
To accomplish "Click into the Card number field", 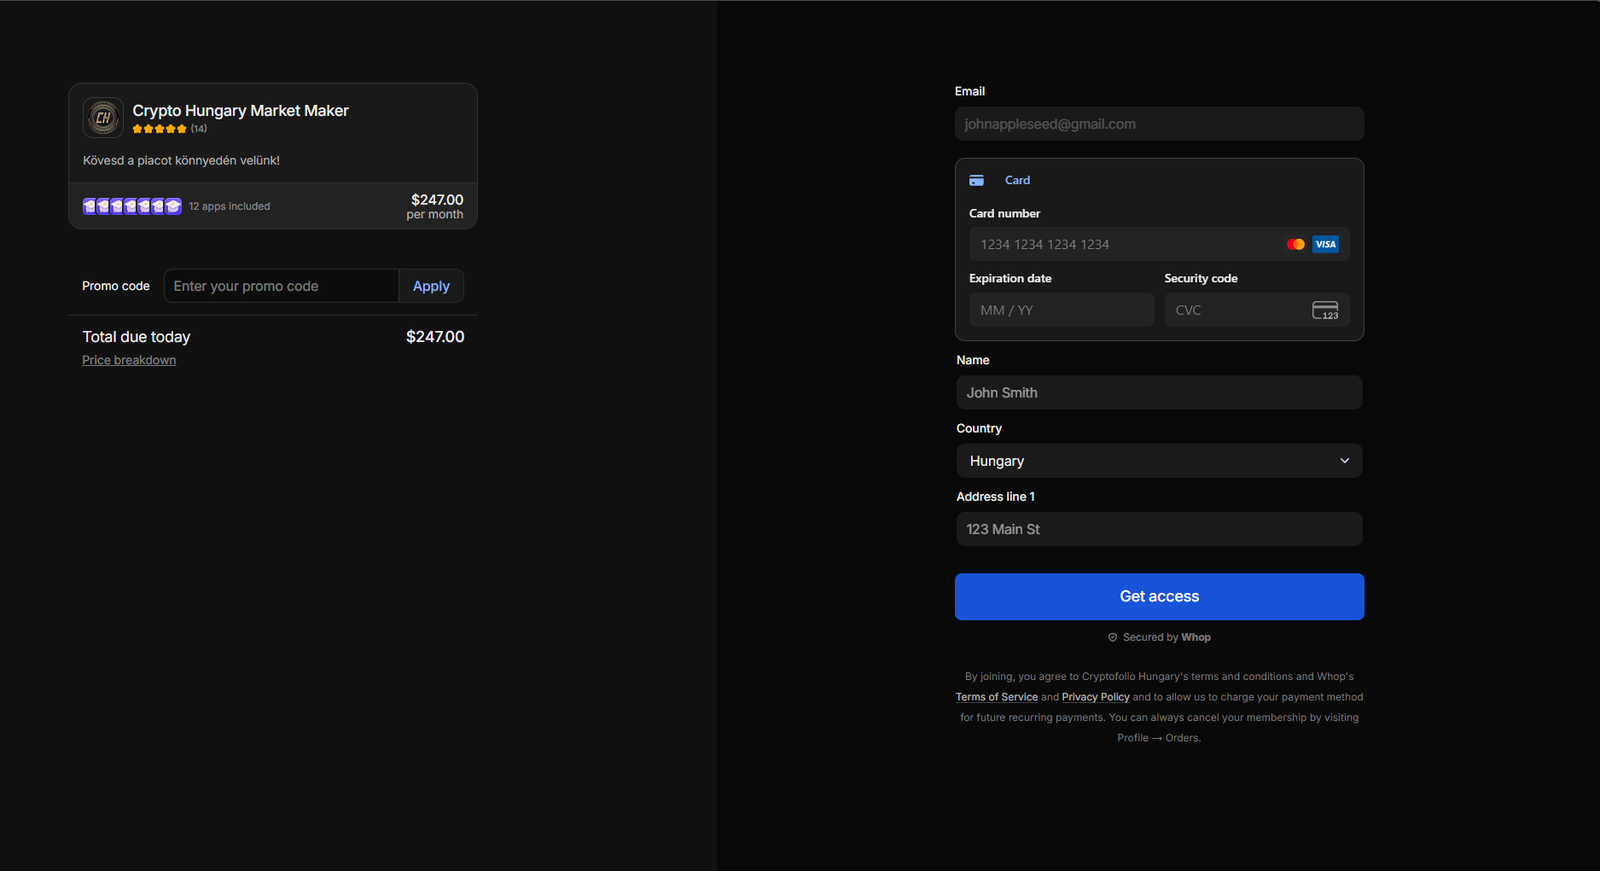I will point(1125,244).
